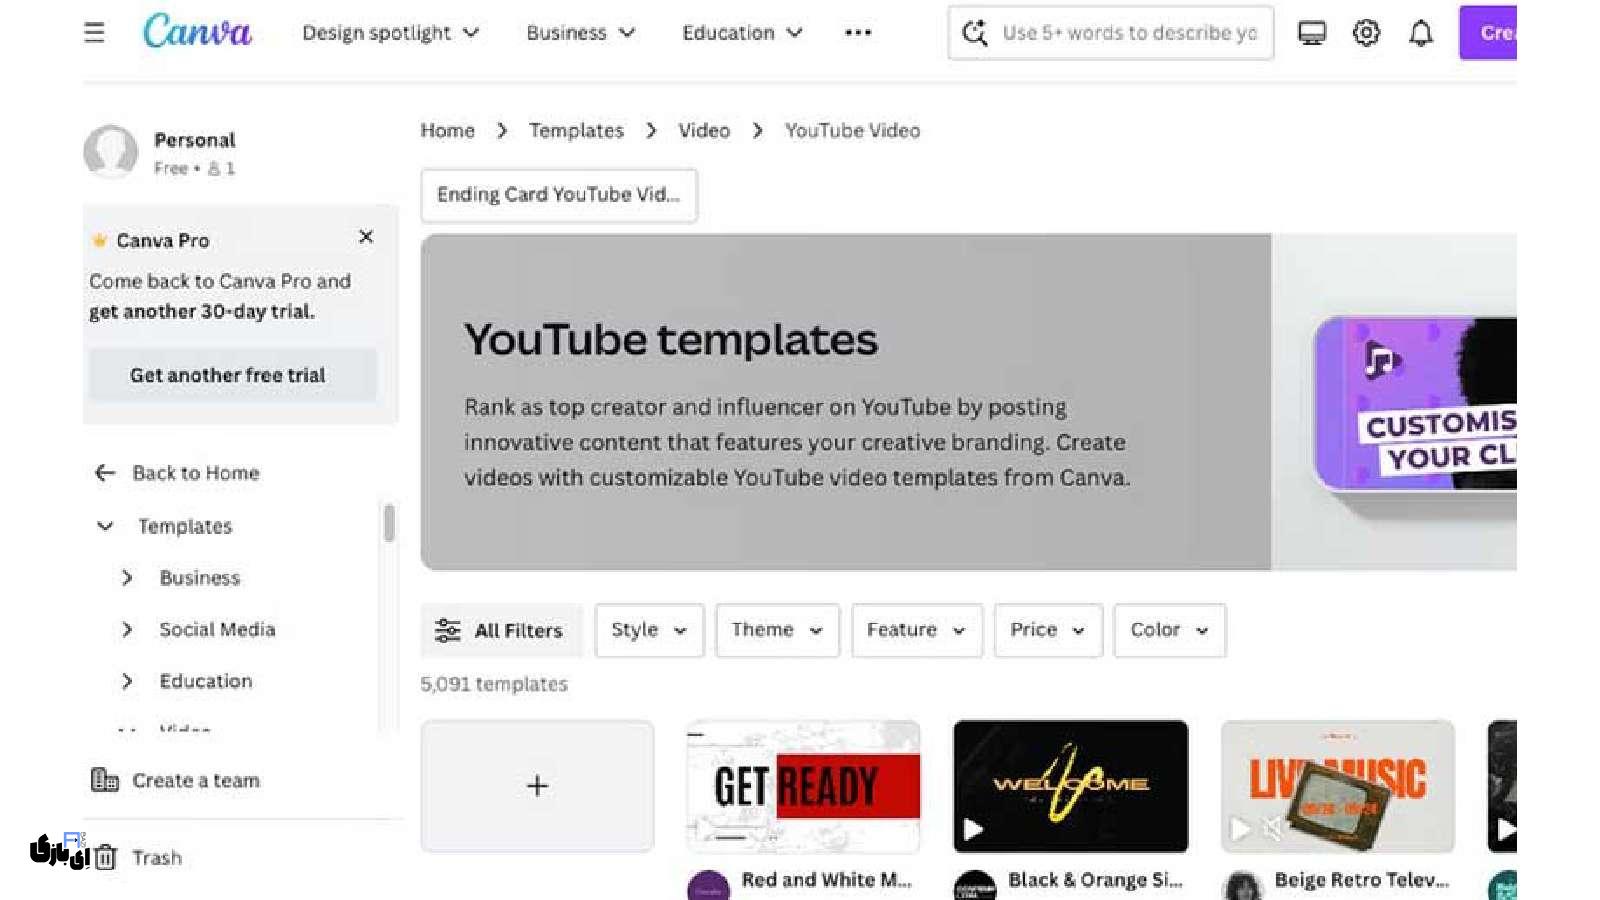
Task: Click the YouTube Video breadcrumb
Action: pos(852,130)
